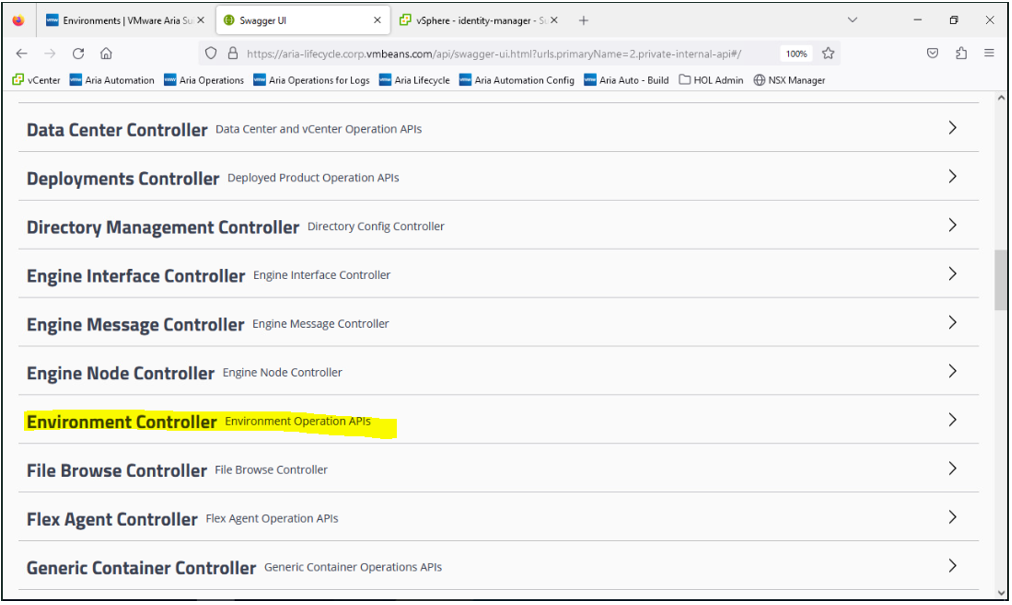Click the Data Center Controller heading
Viewport: 1012px width, 605px height.
pyautogui.click(x=117, y=130)
